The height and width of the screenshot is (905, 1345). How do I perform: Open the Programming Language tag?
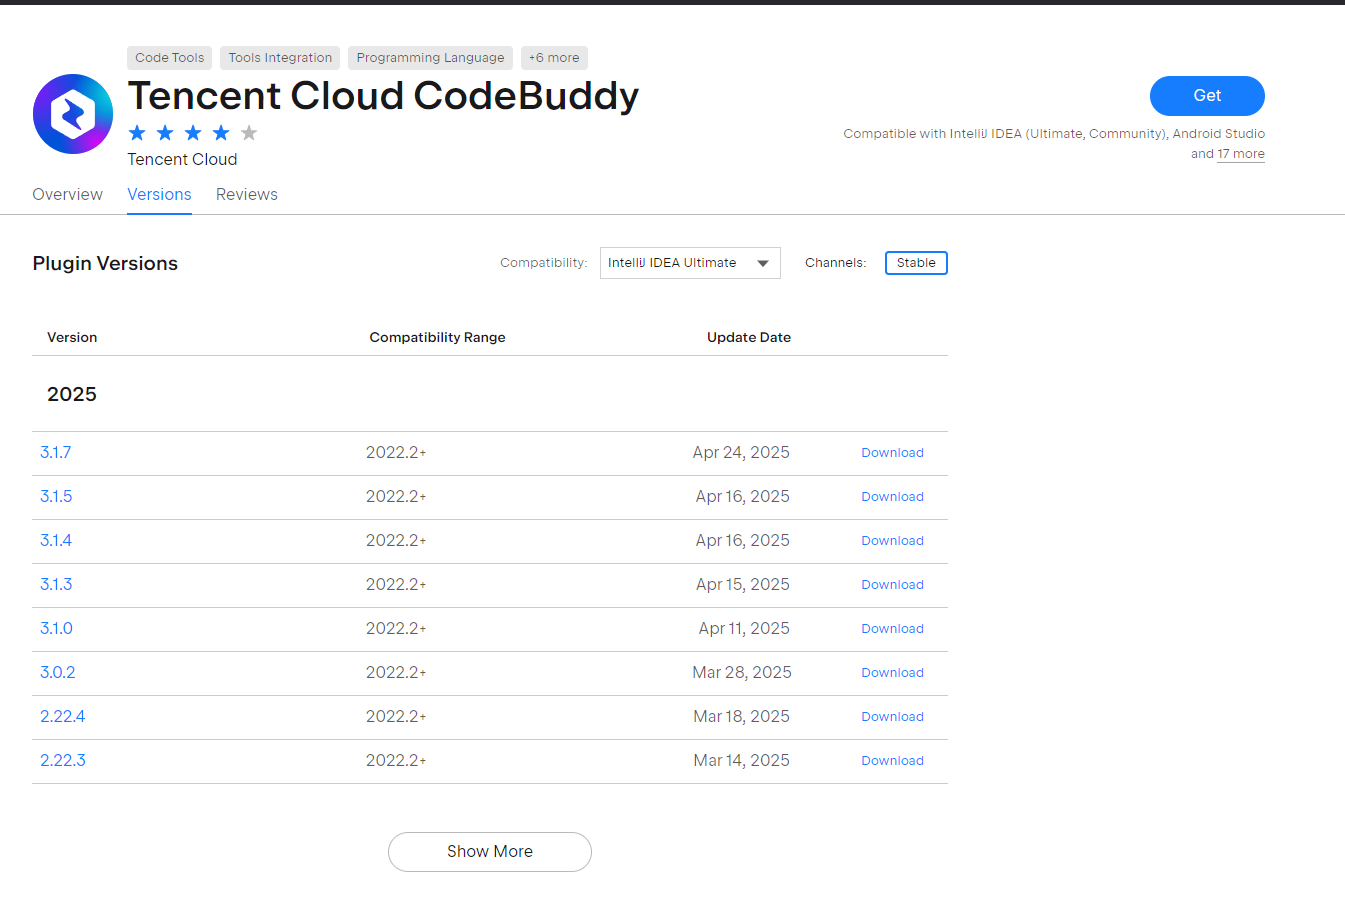431,58
